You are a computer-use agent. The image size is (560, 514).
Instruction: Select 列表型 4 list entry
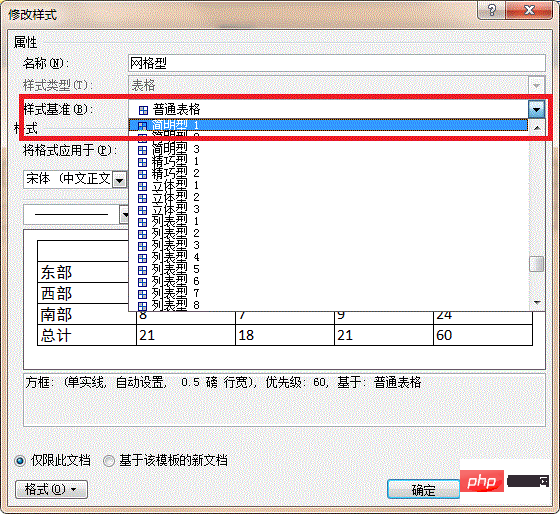[328, 257]
